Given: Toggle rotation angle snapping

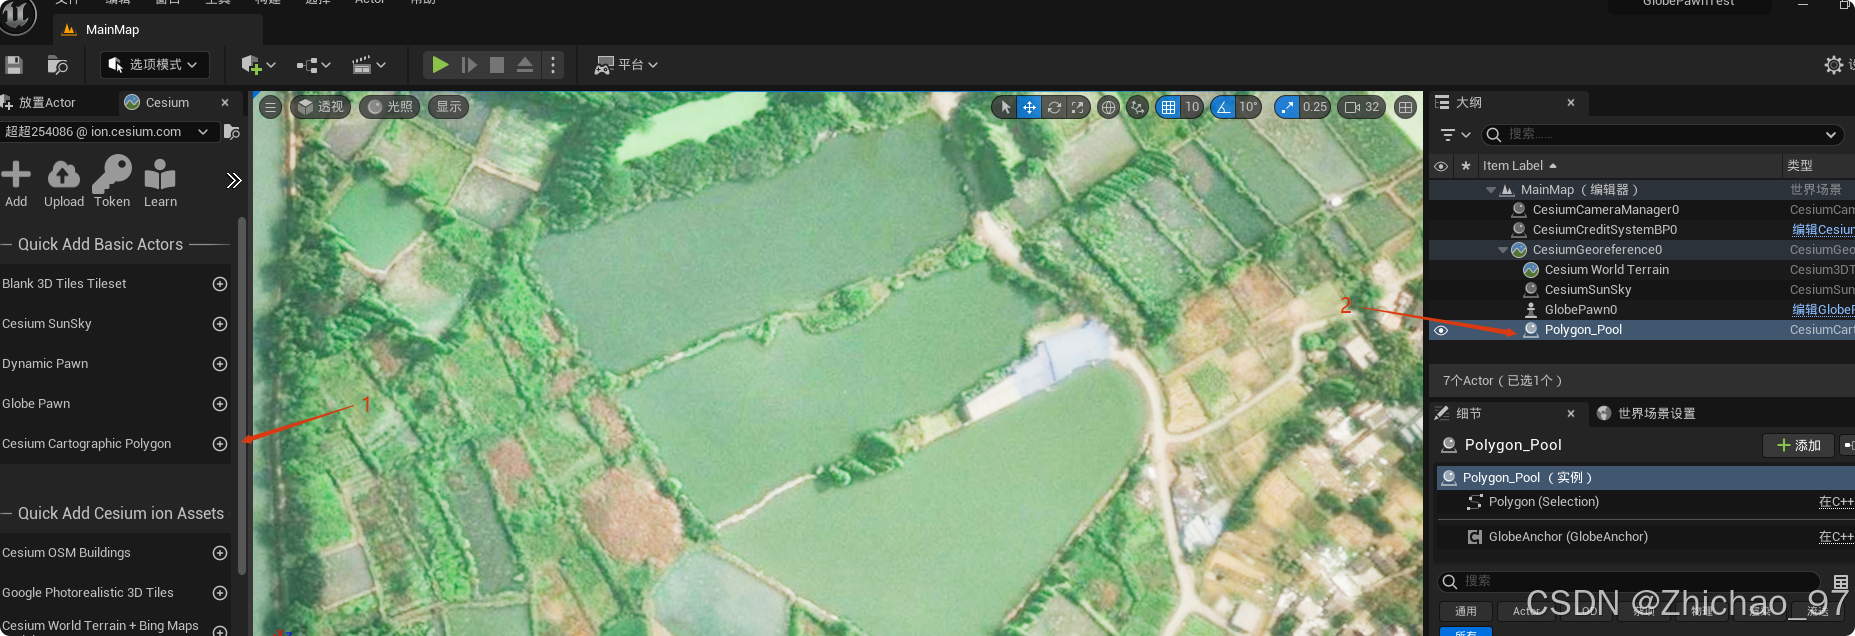Looking at the screenshot, I should (1224, 107).
